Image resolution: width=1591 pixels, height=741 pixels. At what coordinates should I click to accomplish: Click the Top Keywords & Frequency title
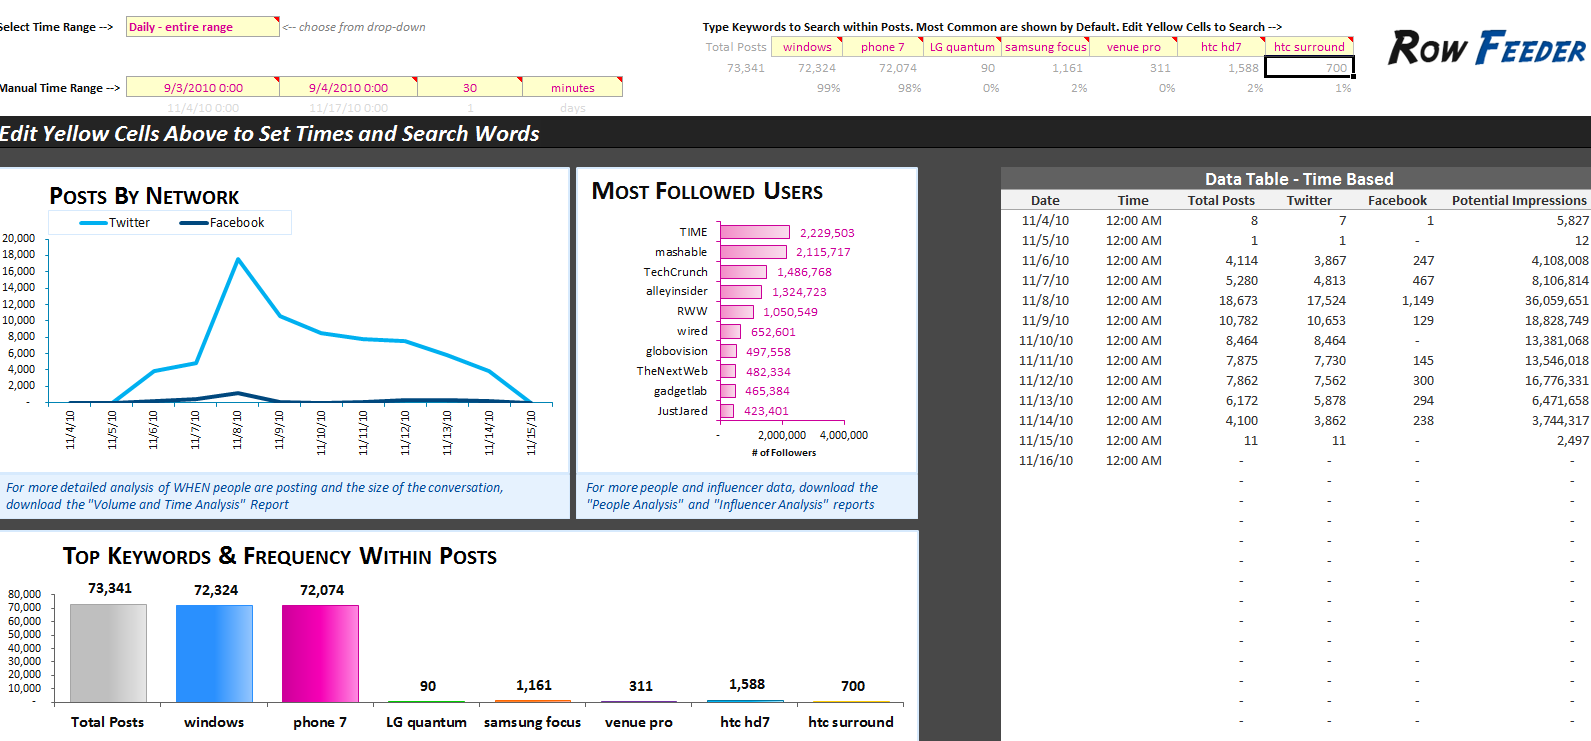click(x=280, y=556)
